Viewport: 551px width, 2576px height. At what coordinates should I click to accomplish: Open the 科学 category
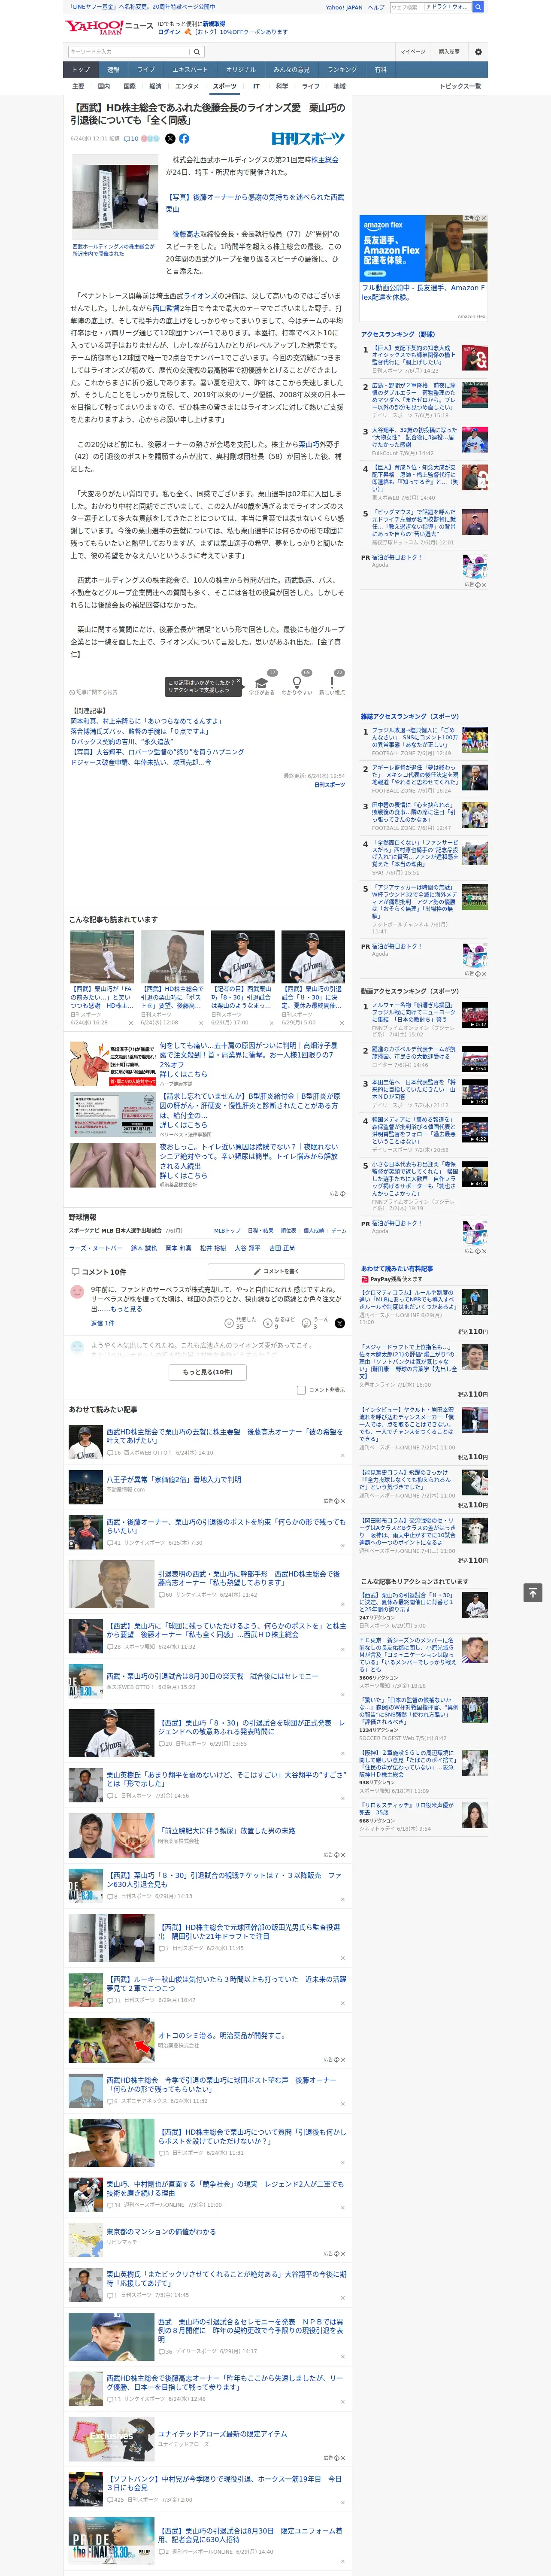pos(282,86)
